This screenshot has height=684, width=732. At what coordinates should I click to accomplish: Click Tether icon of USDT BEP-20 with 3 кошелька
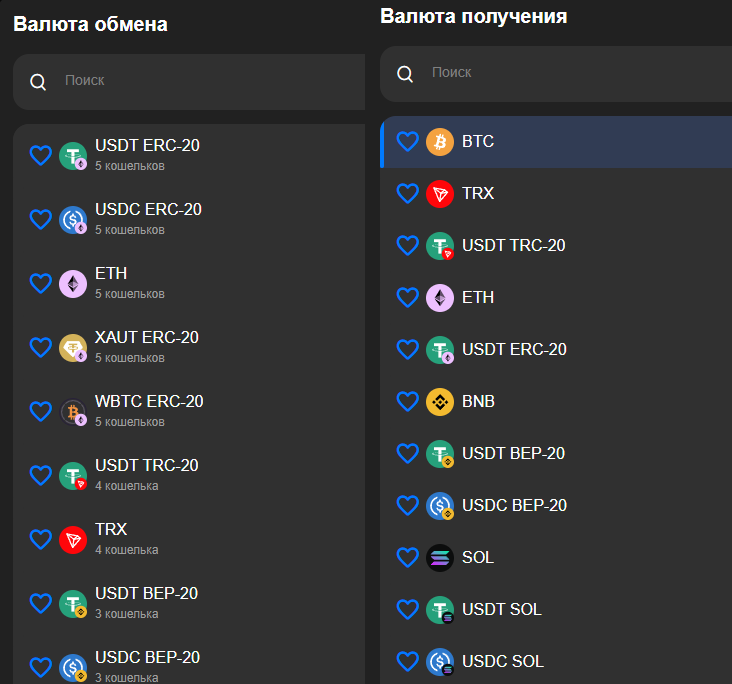click(73, 604)
